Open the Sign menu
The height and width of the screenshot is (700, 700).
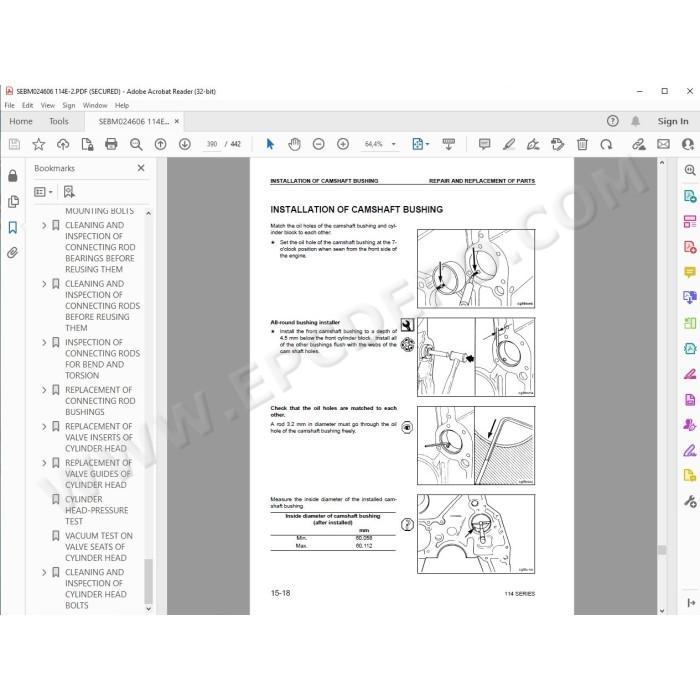coord(69,105)
